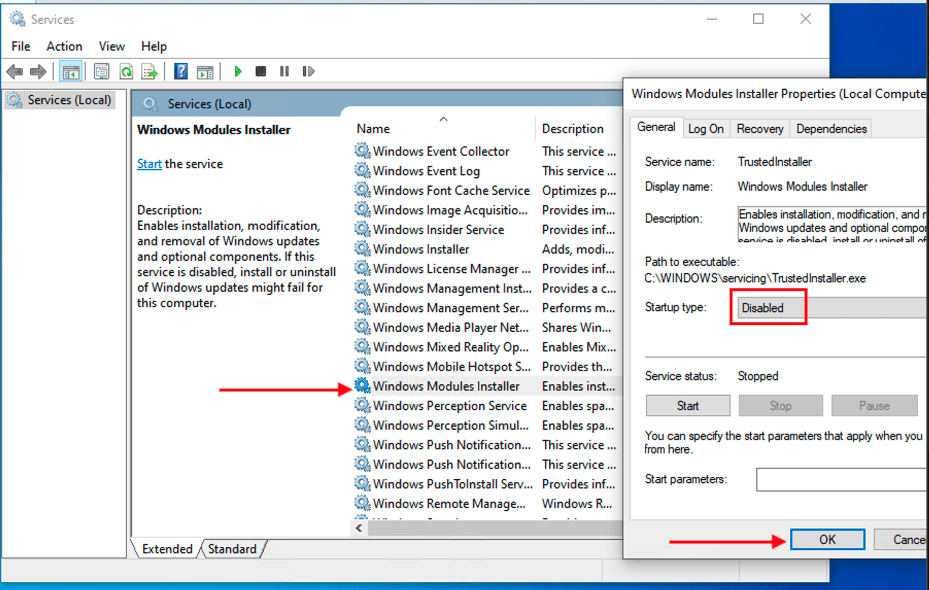Toggle the Show/Hide Console Tree toolbar icon
The height and width of the screenshot is (590, 929).
(x=71, y=71)
